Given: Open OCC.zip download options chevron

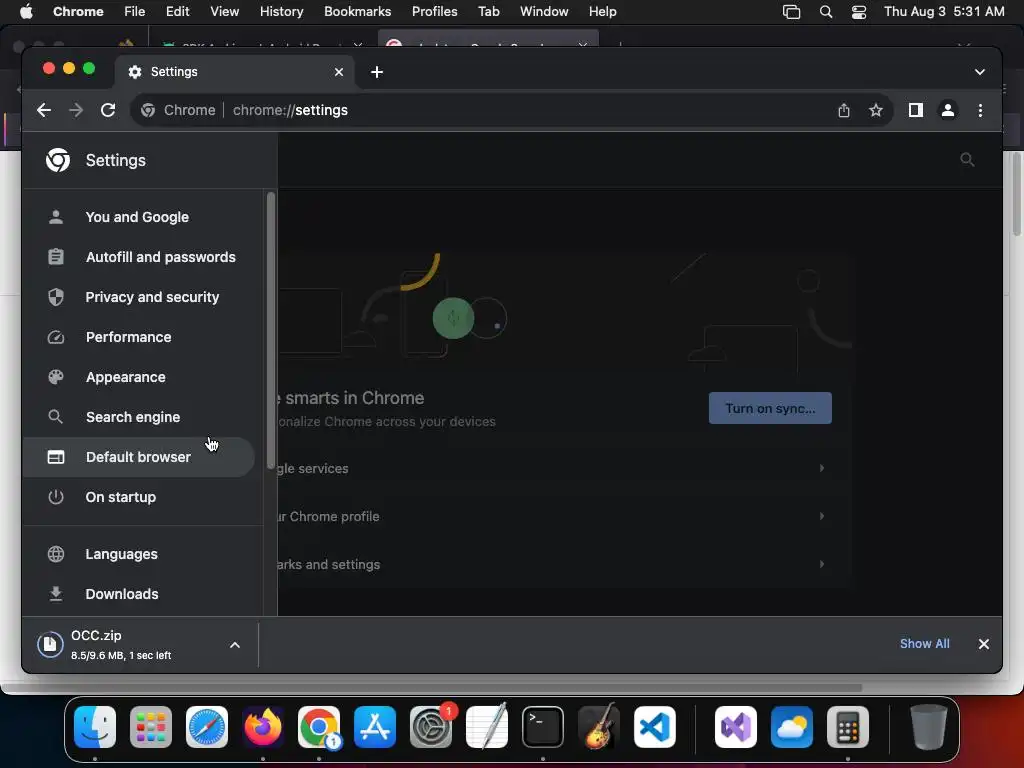Looking at the screenshot, I should point(235,645).
